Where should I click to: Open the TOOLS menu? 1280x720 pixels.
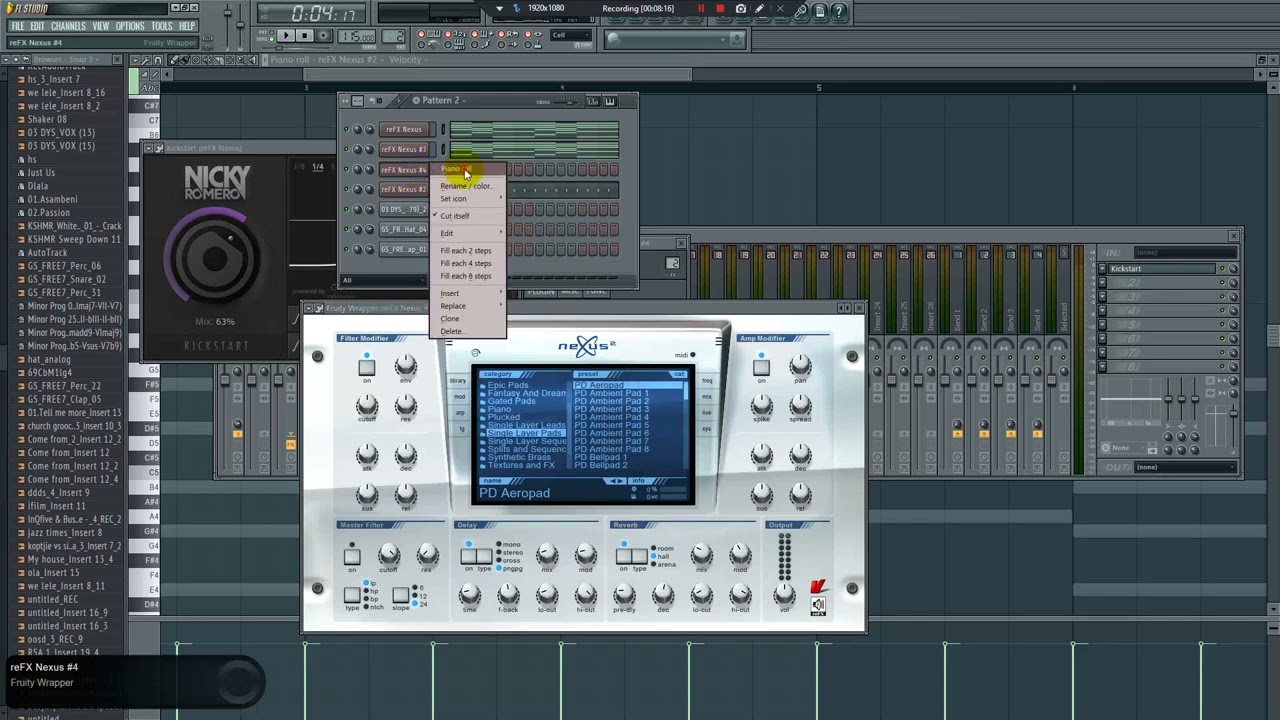point(162,26)
